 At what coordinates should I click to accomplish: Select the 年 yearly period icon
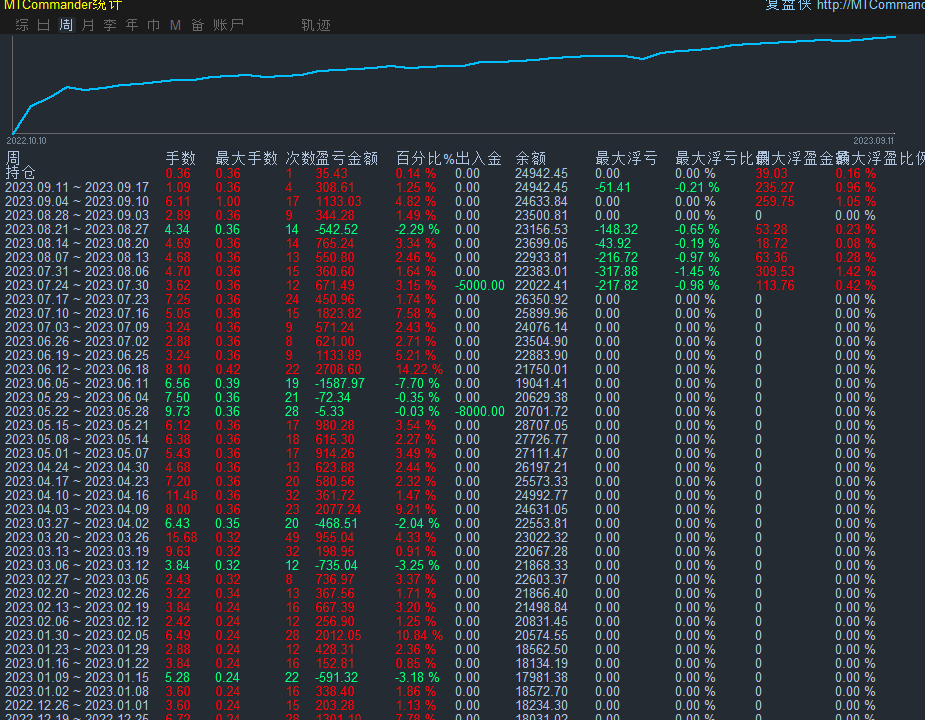tap(131, 25)
